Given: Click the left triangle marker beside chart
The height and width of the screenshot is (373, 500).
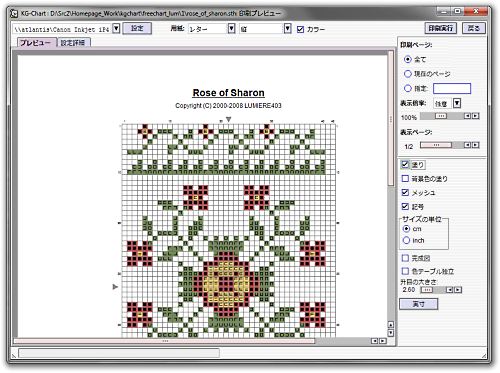Looking at the screenshot, I should (x=115, y=287).
